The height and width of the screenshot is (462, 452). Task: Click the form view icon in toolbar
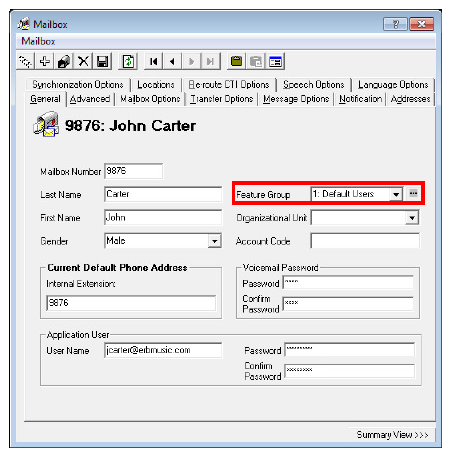275,62
